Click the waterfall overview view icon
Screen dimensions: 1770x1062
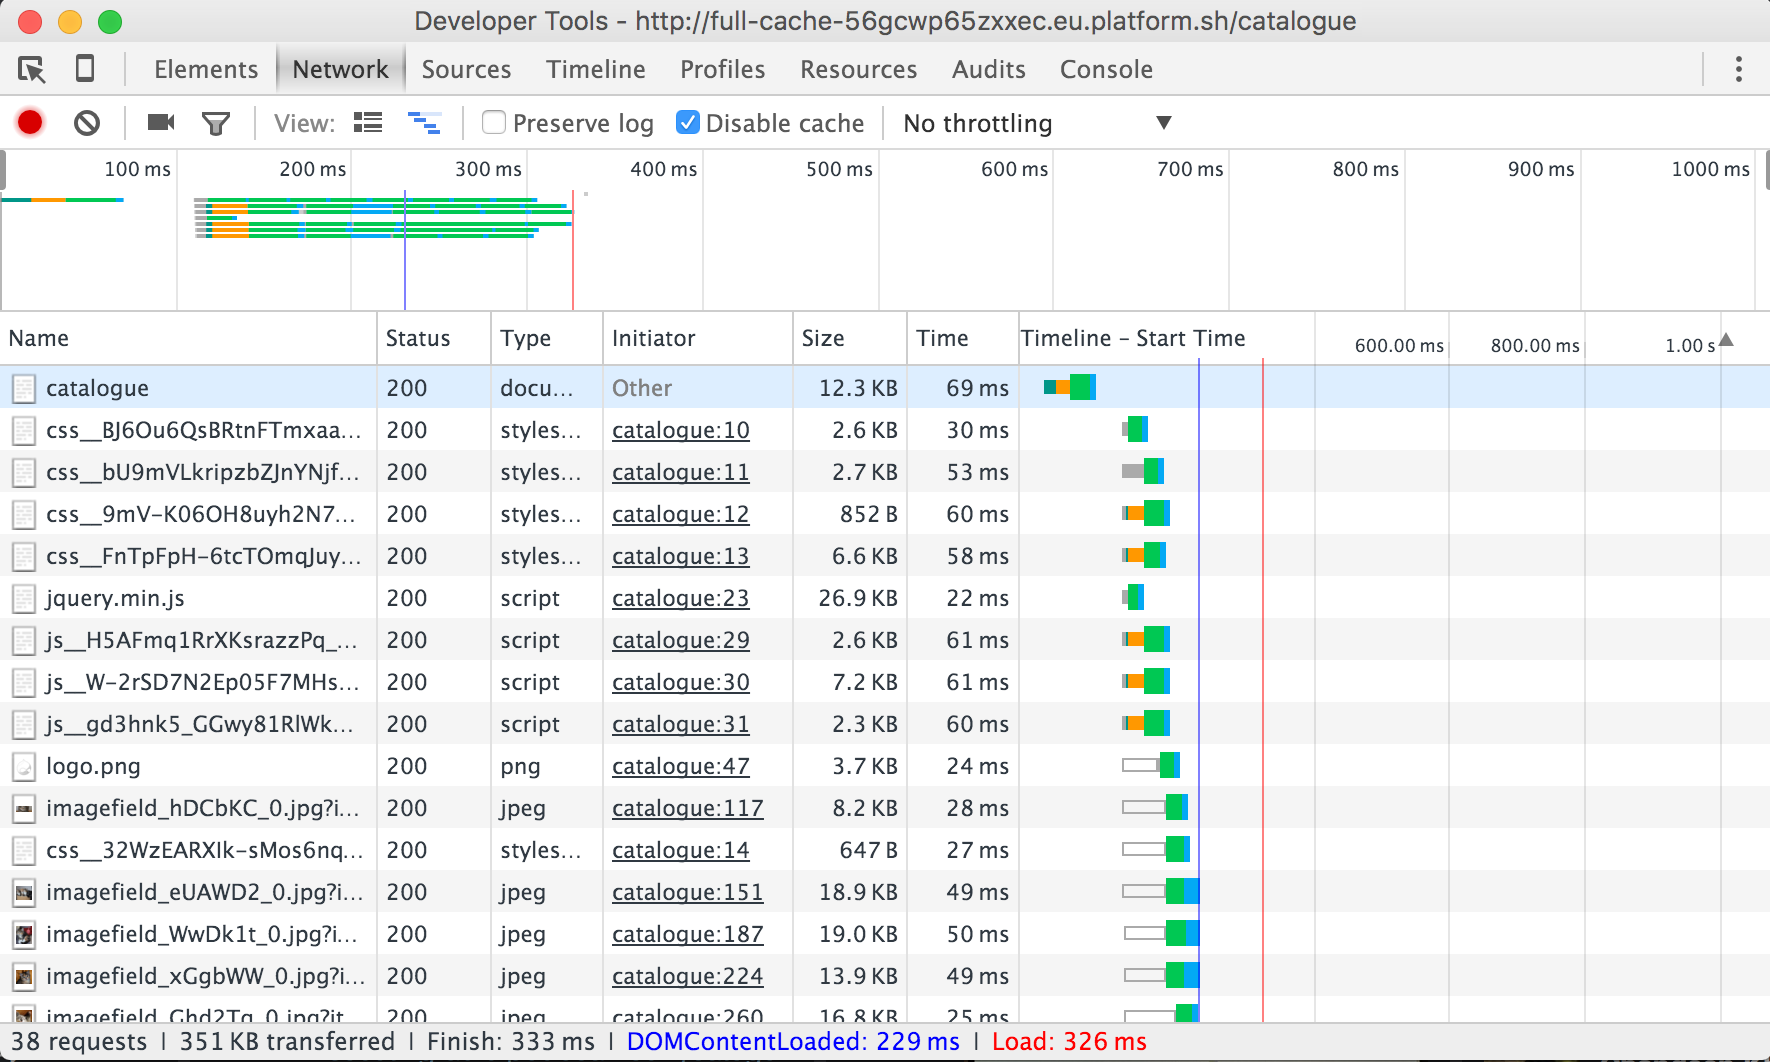(x=424, y=123)
